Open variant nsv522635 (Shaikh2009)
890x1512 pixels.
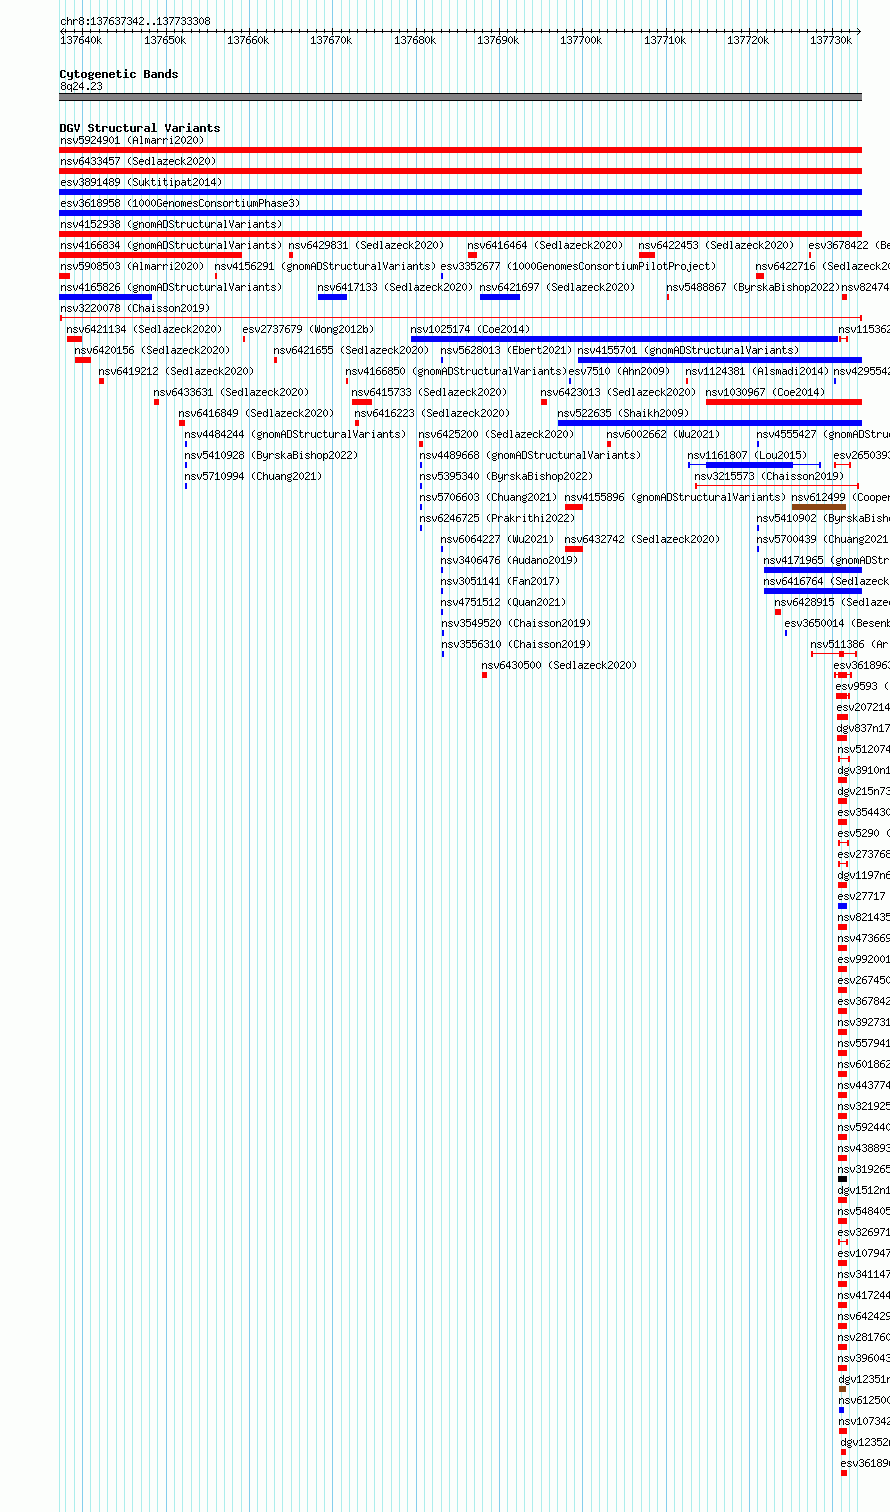[x=623, y=413]
